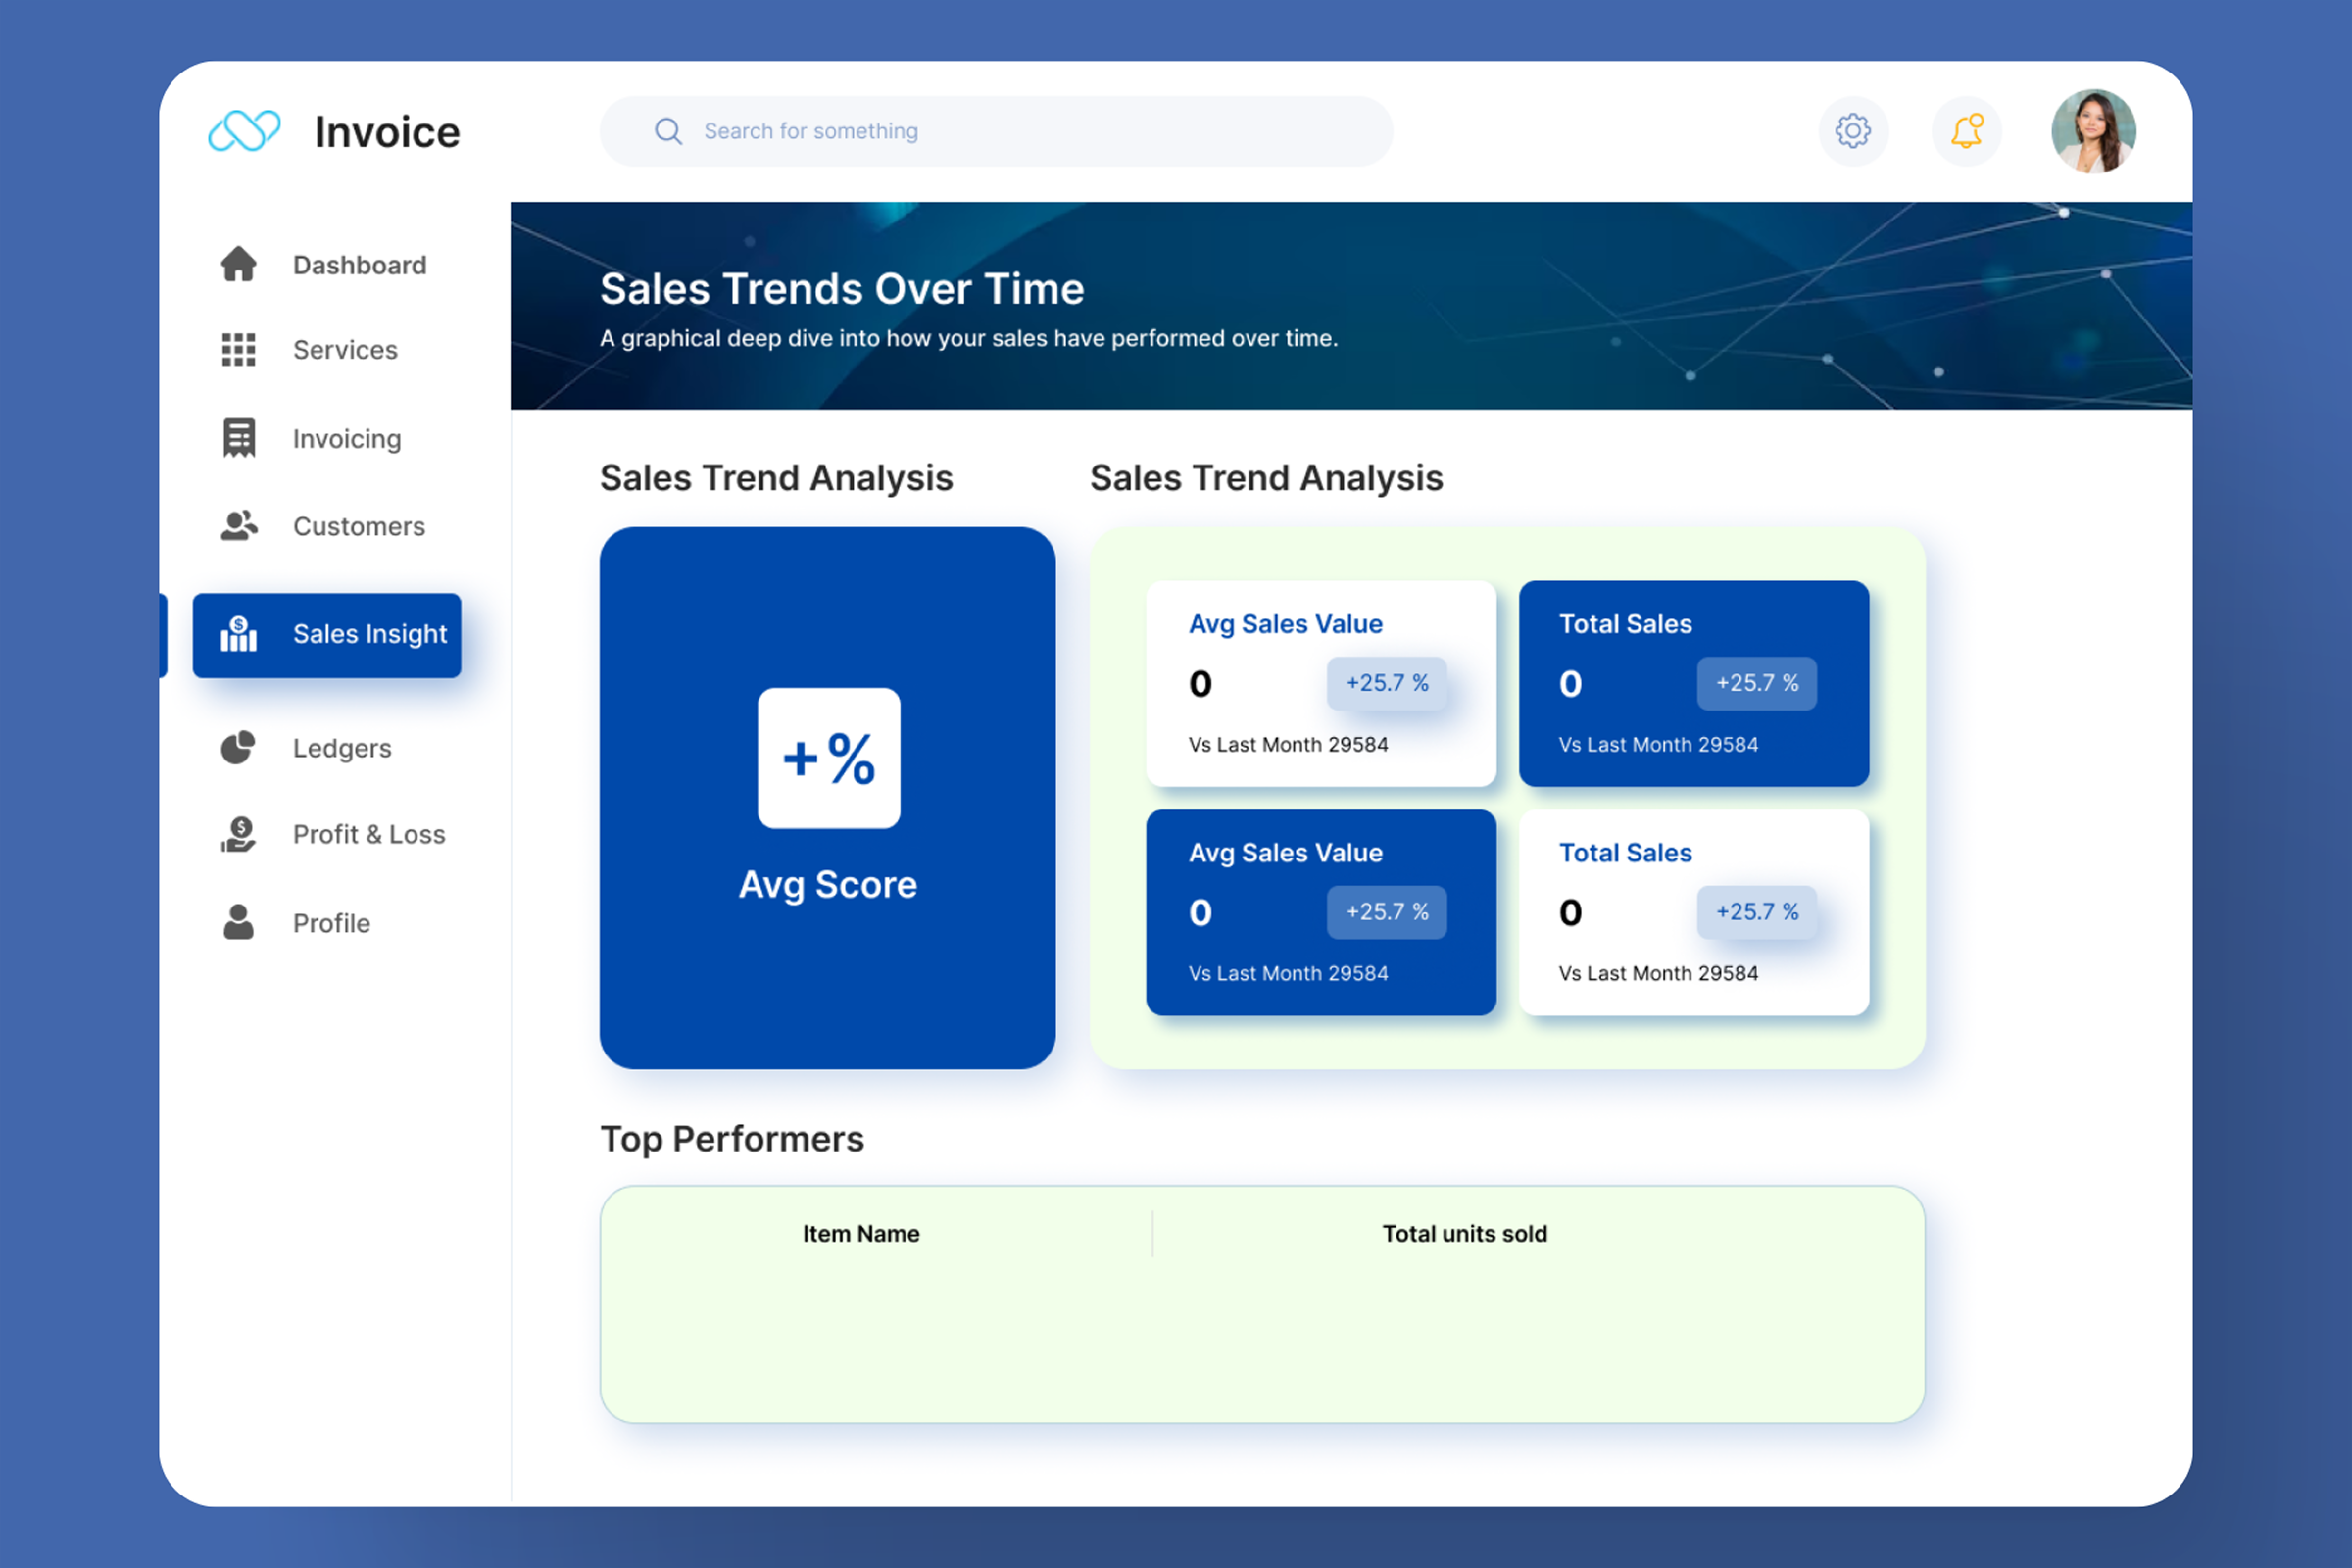
Task: Click the Profit & Loss hand-coin icon
Action: tap(238, 834)
